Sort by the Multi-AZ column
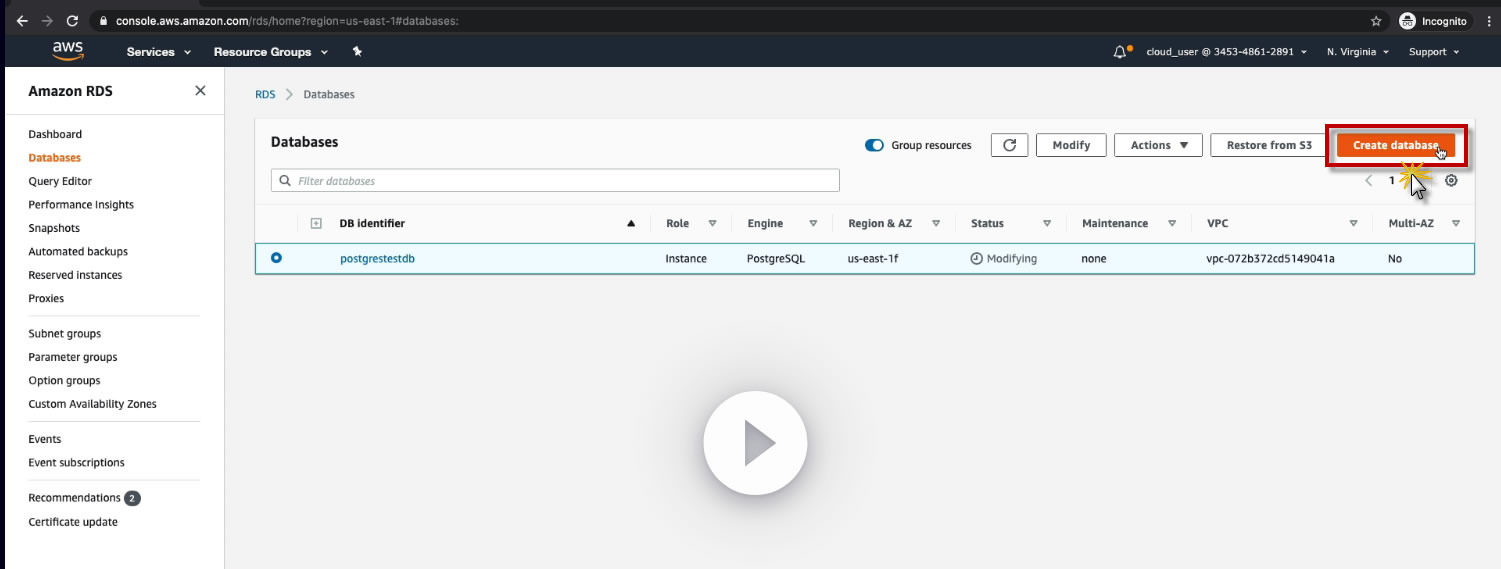 (x=1456, y=224)
